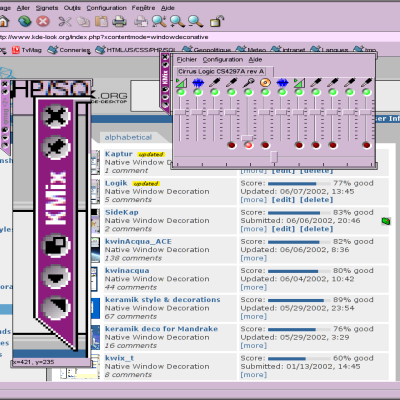The height and width of the screenshot is (400, 400).
Task: Toggle rightmost dark red record LED in KMix
Action: click(x=367, y=145)
